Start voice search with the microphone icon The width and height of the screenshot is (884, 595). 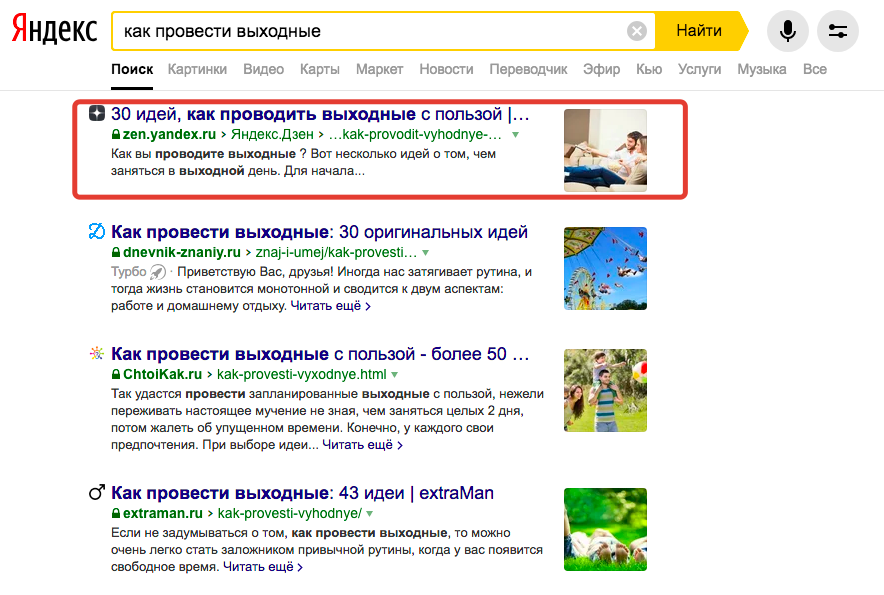[787, 30]
